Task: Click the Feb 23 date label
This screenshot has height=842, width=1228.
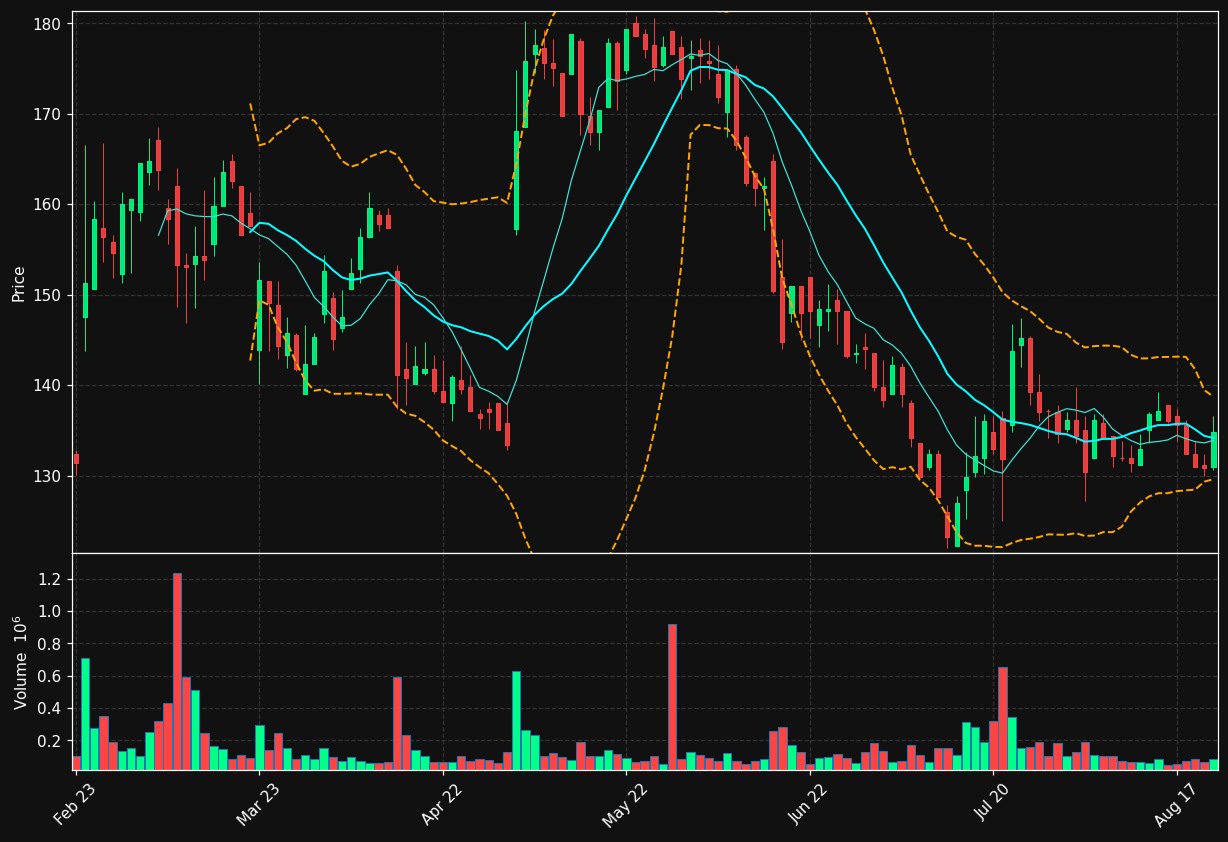Action: pos(75,803)
